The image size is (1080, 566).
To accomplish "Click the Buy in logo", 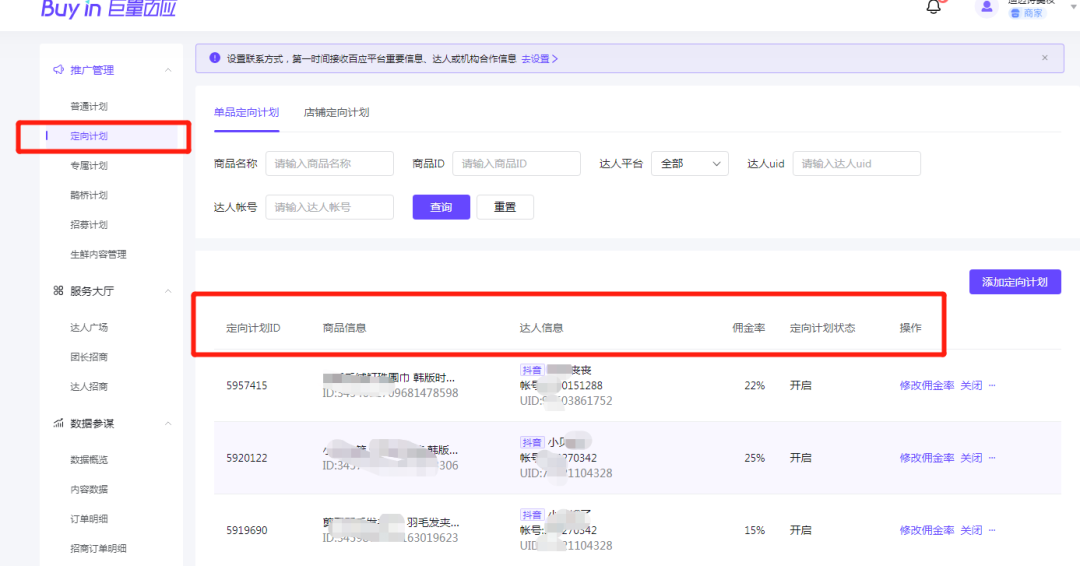I will click(109, 9).
